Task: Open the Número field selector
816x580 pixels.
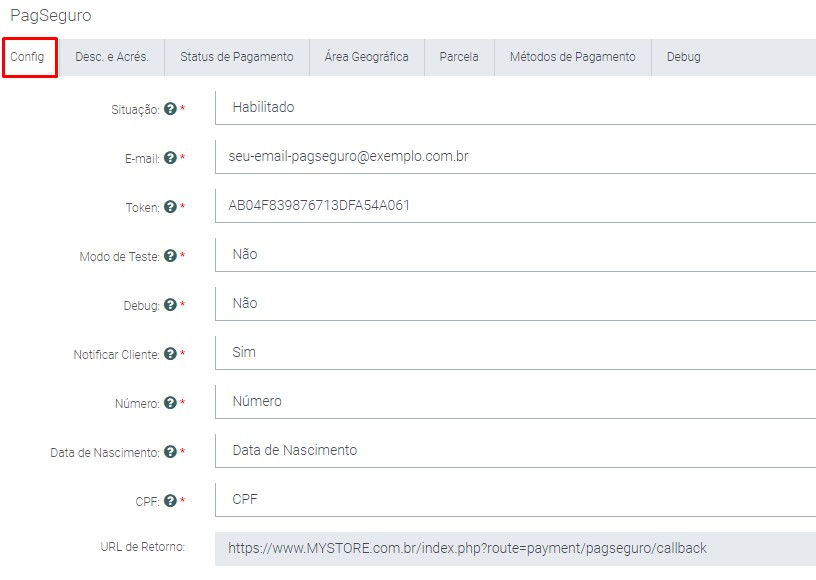Action: [x=515, y=401]
